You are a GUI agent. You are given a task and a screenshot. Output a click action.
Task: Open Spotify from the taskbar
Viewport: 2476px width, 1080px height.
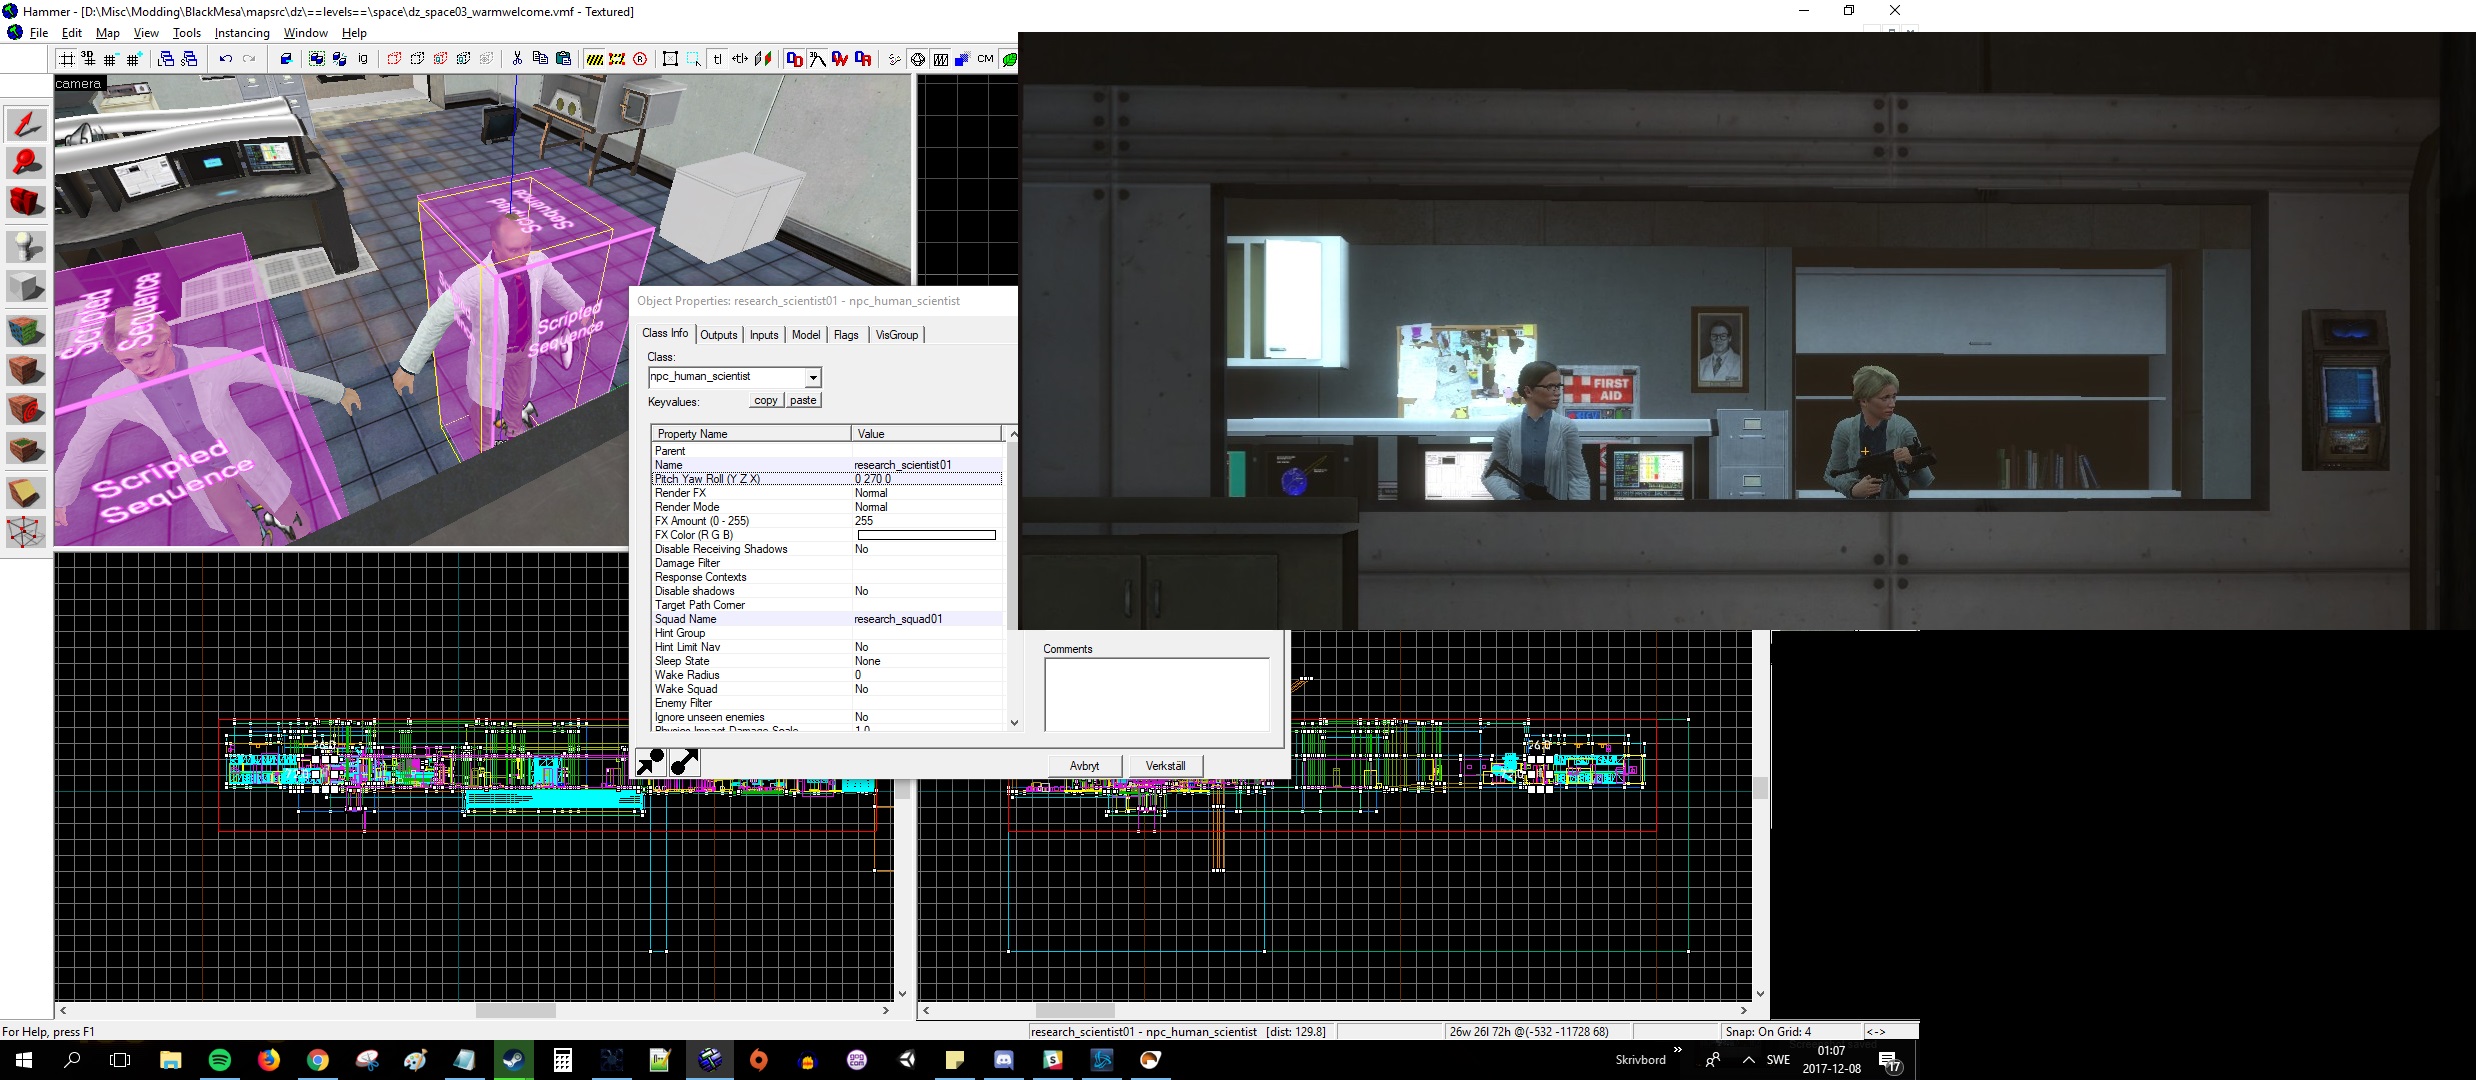pos(219,1060)
